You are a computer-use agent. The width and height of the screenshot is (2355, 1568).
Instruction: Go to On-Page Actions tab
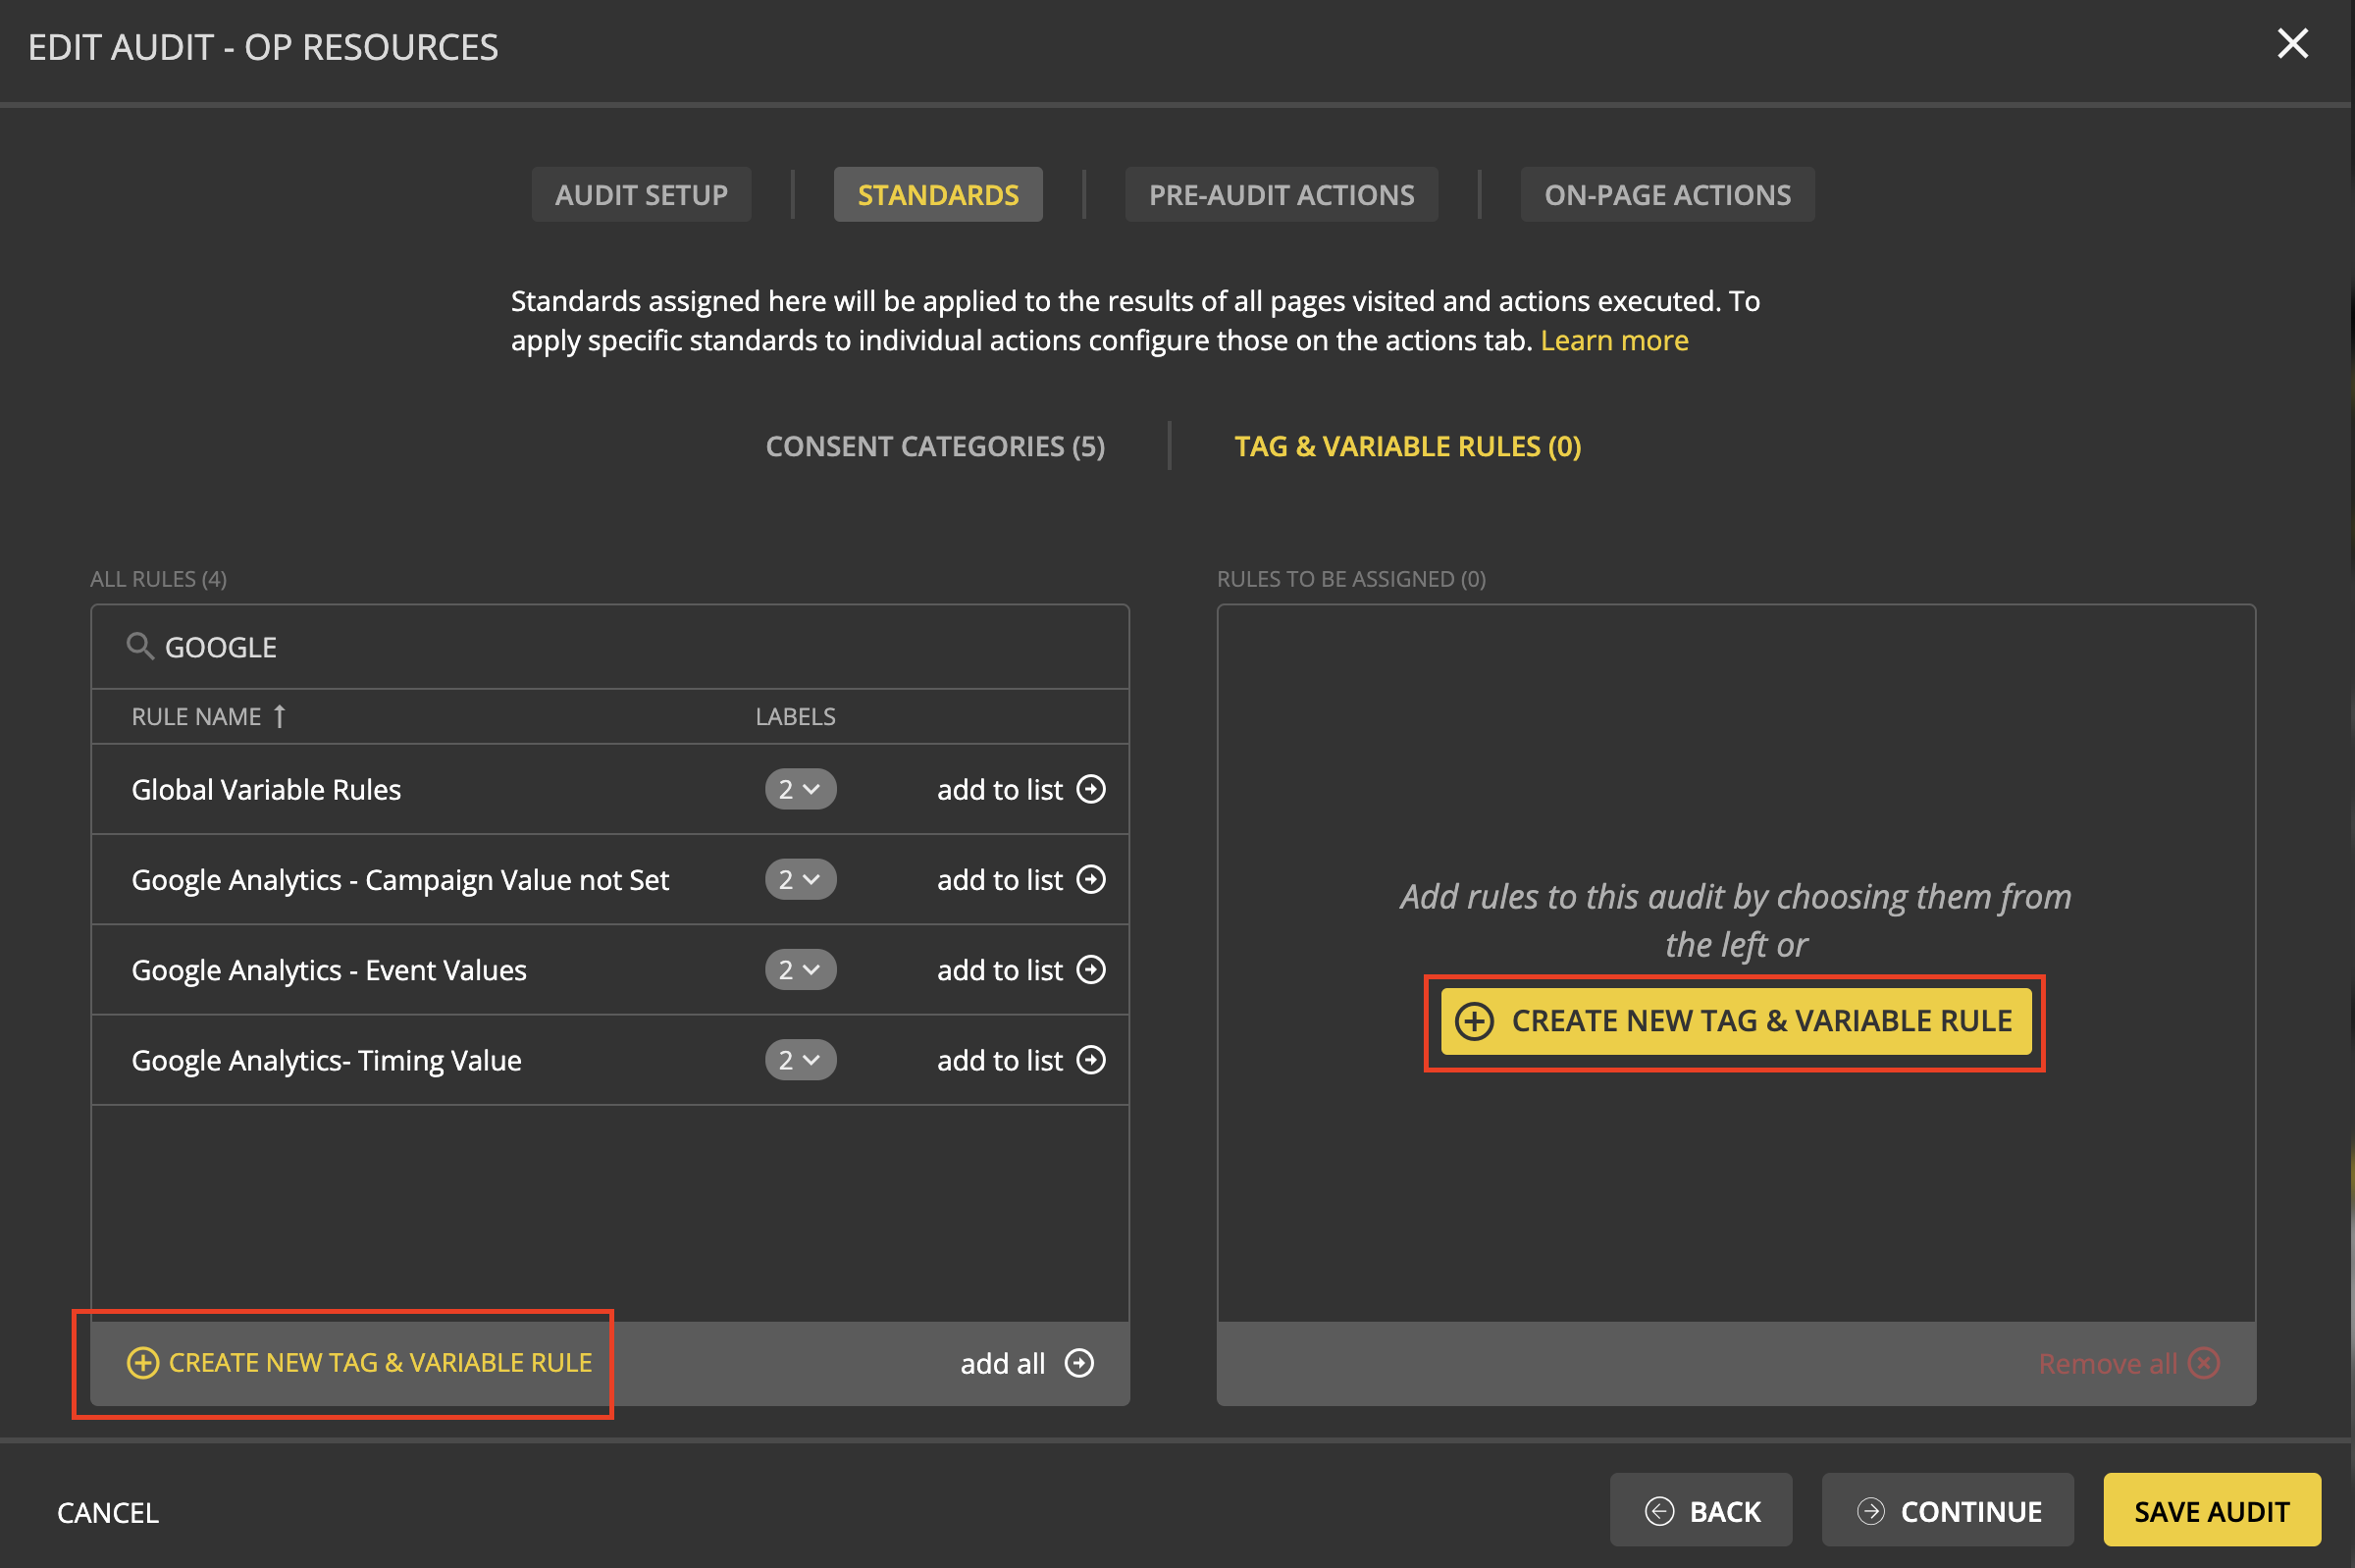point(1667,194)
